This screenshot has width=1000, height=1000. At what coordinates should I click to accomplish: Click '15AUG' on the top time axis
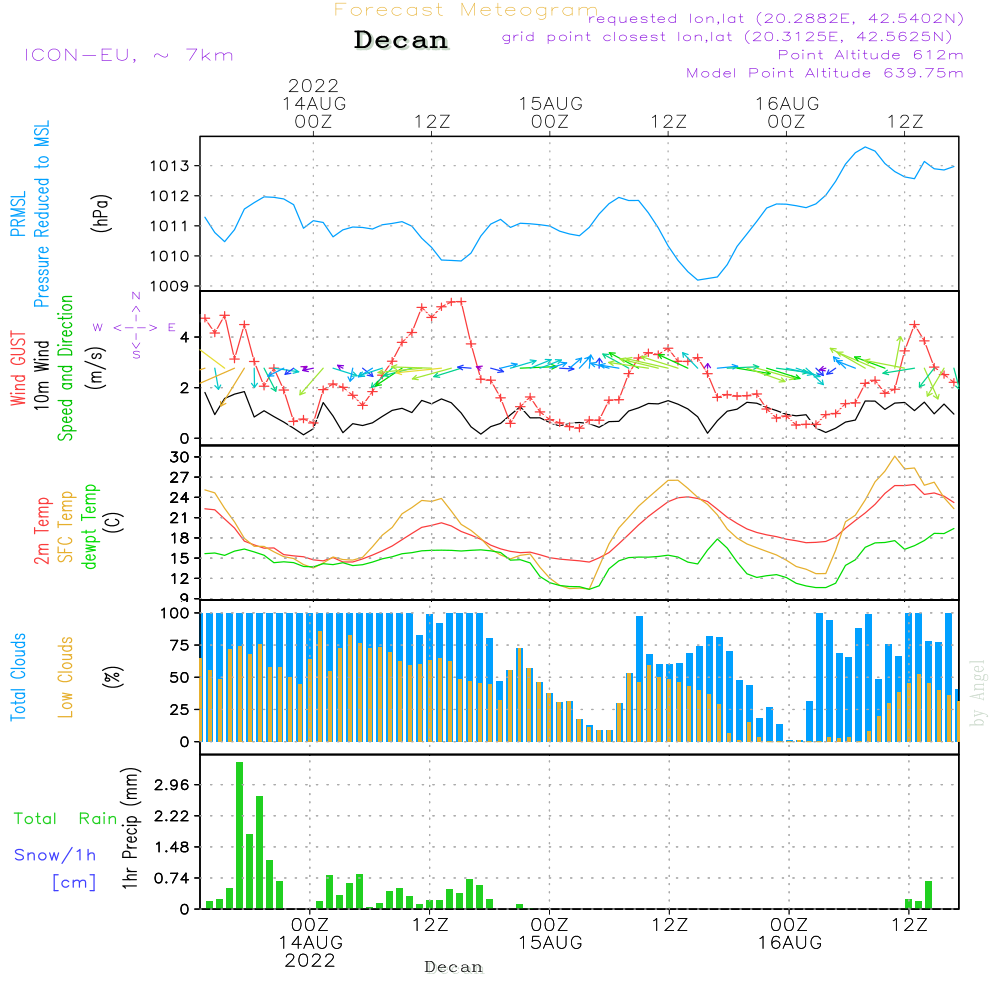click(x=550, y=103)
